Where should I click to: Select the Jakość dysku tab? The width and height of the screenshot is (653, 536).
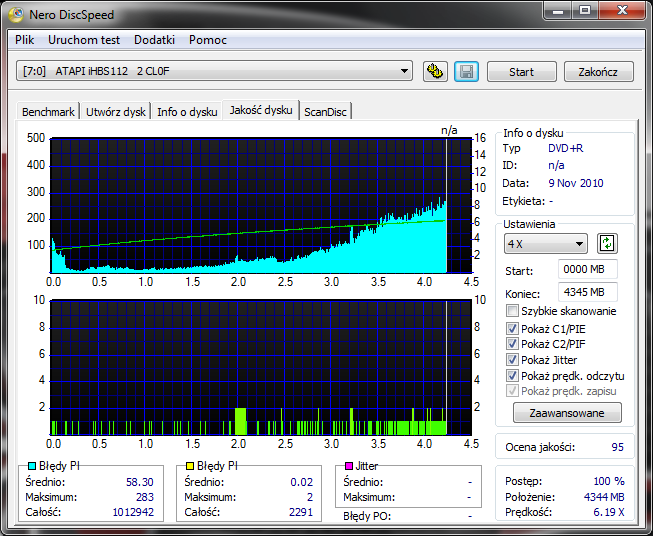click(x=261, y=110)
